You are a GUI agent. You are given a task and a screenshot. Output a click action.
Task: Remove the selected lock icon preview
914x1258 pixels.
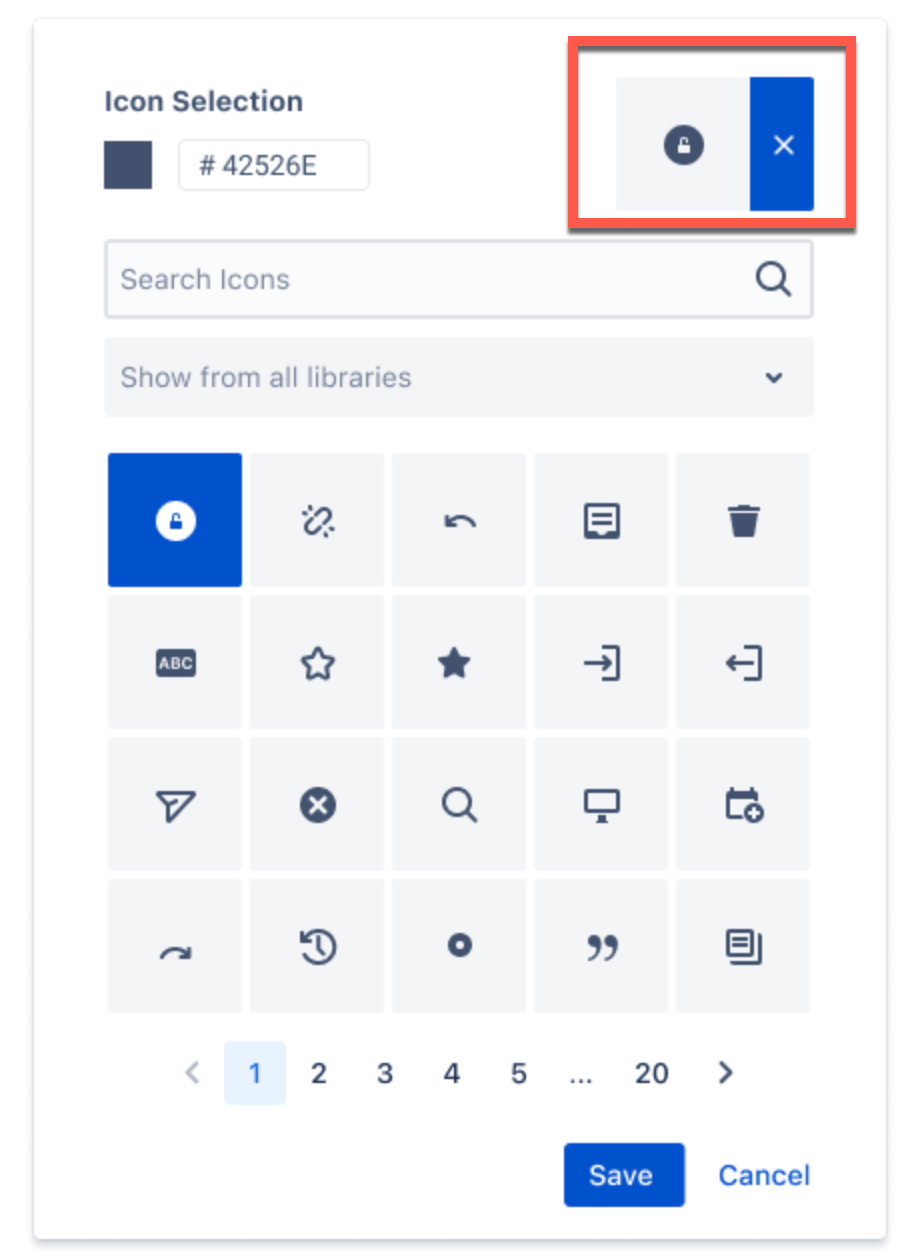[782, 144]
